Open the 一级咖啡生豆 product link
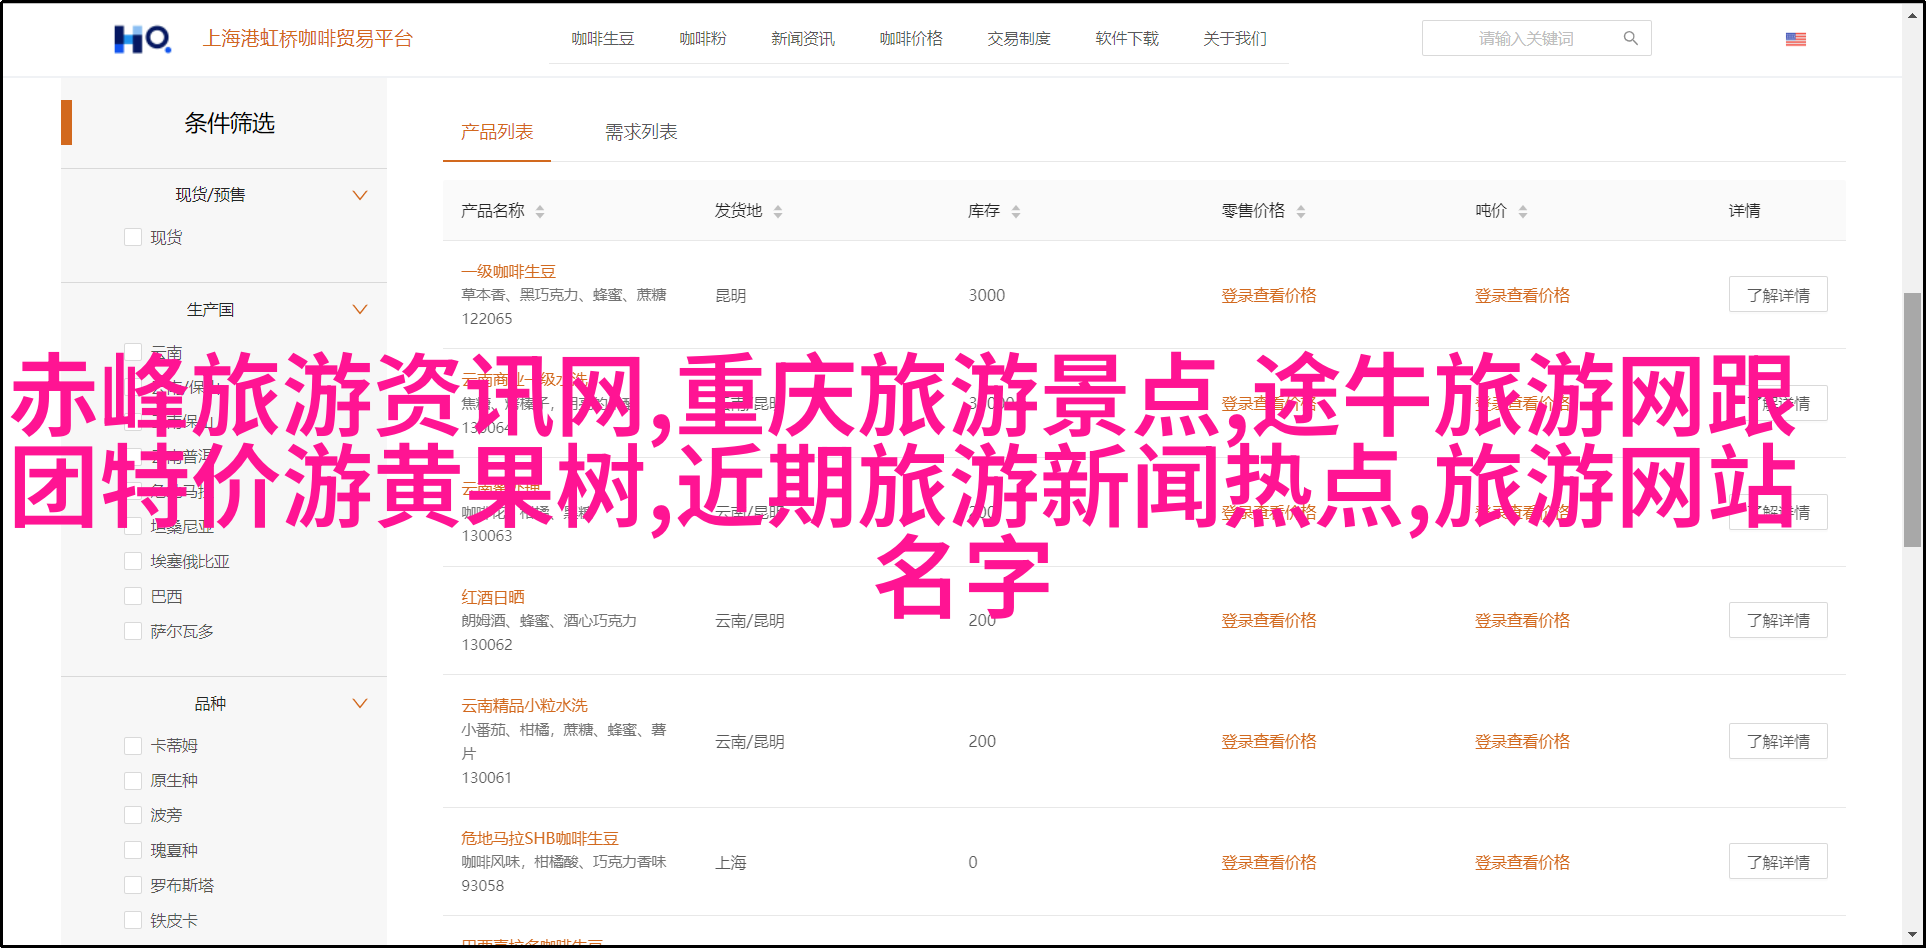Viewport: 1927px width, 950px height. (508, 271)
